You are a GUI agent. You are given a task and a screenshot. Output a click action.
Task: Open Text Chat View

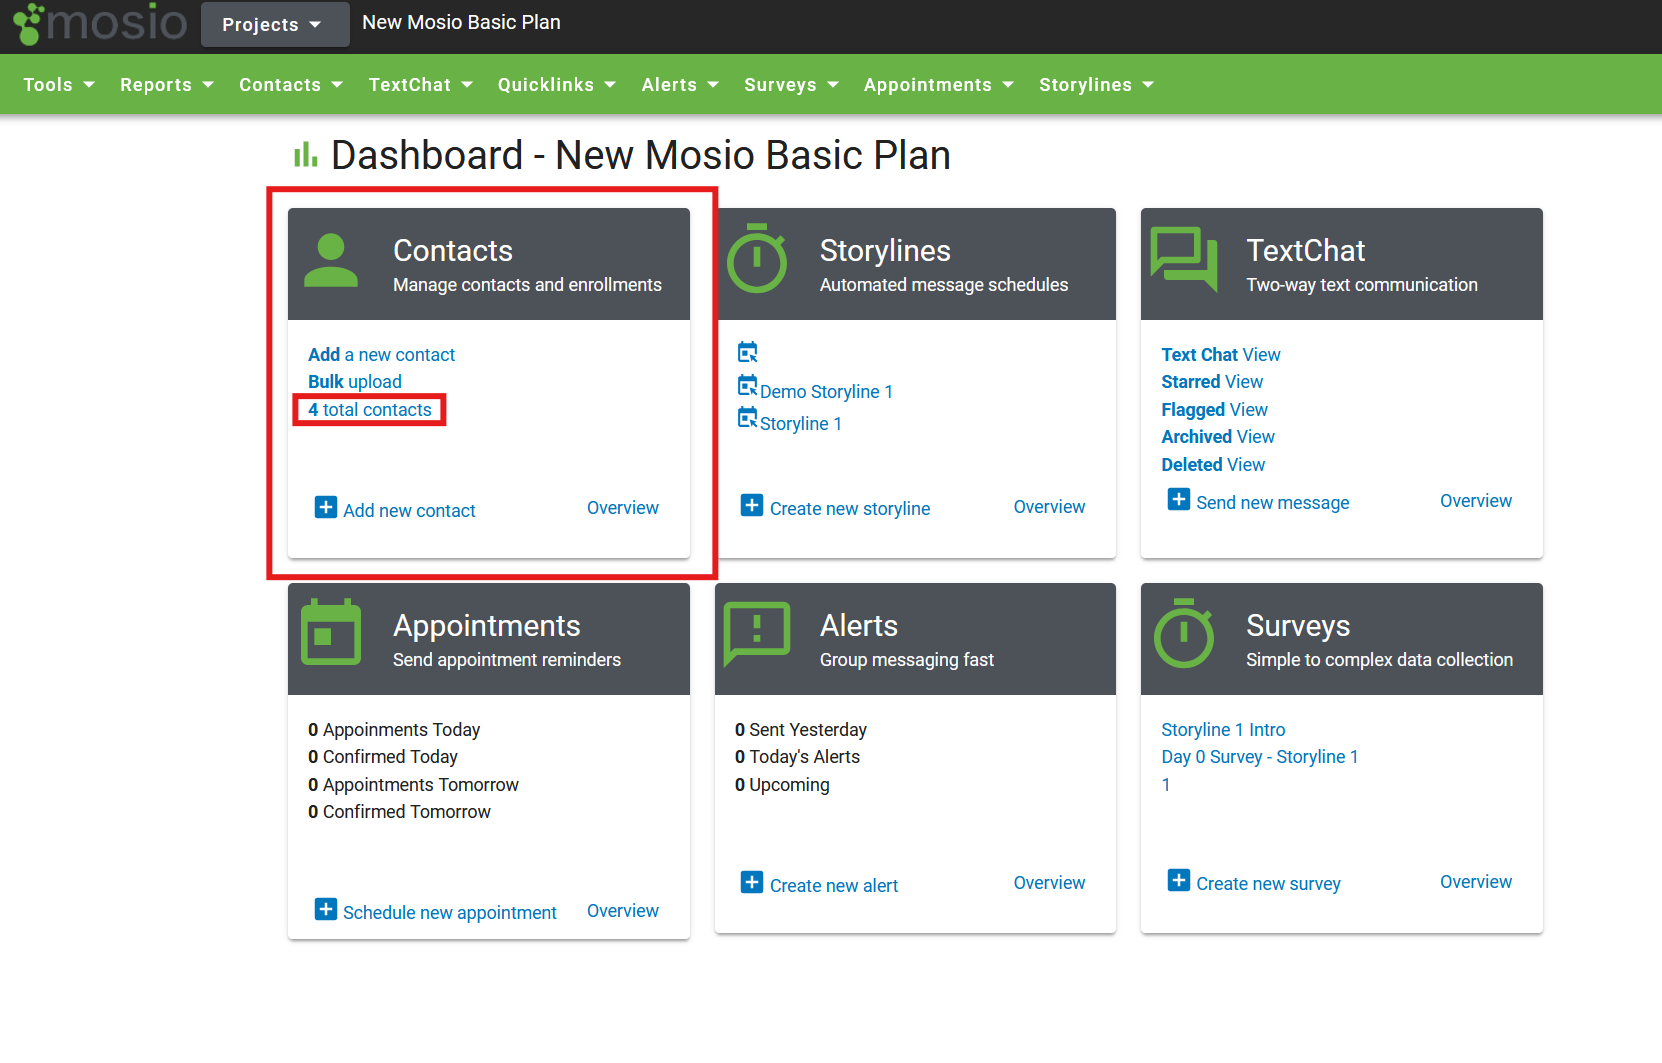[1221, 355]
